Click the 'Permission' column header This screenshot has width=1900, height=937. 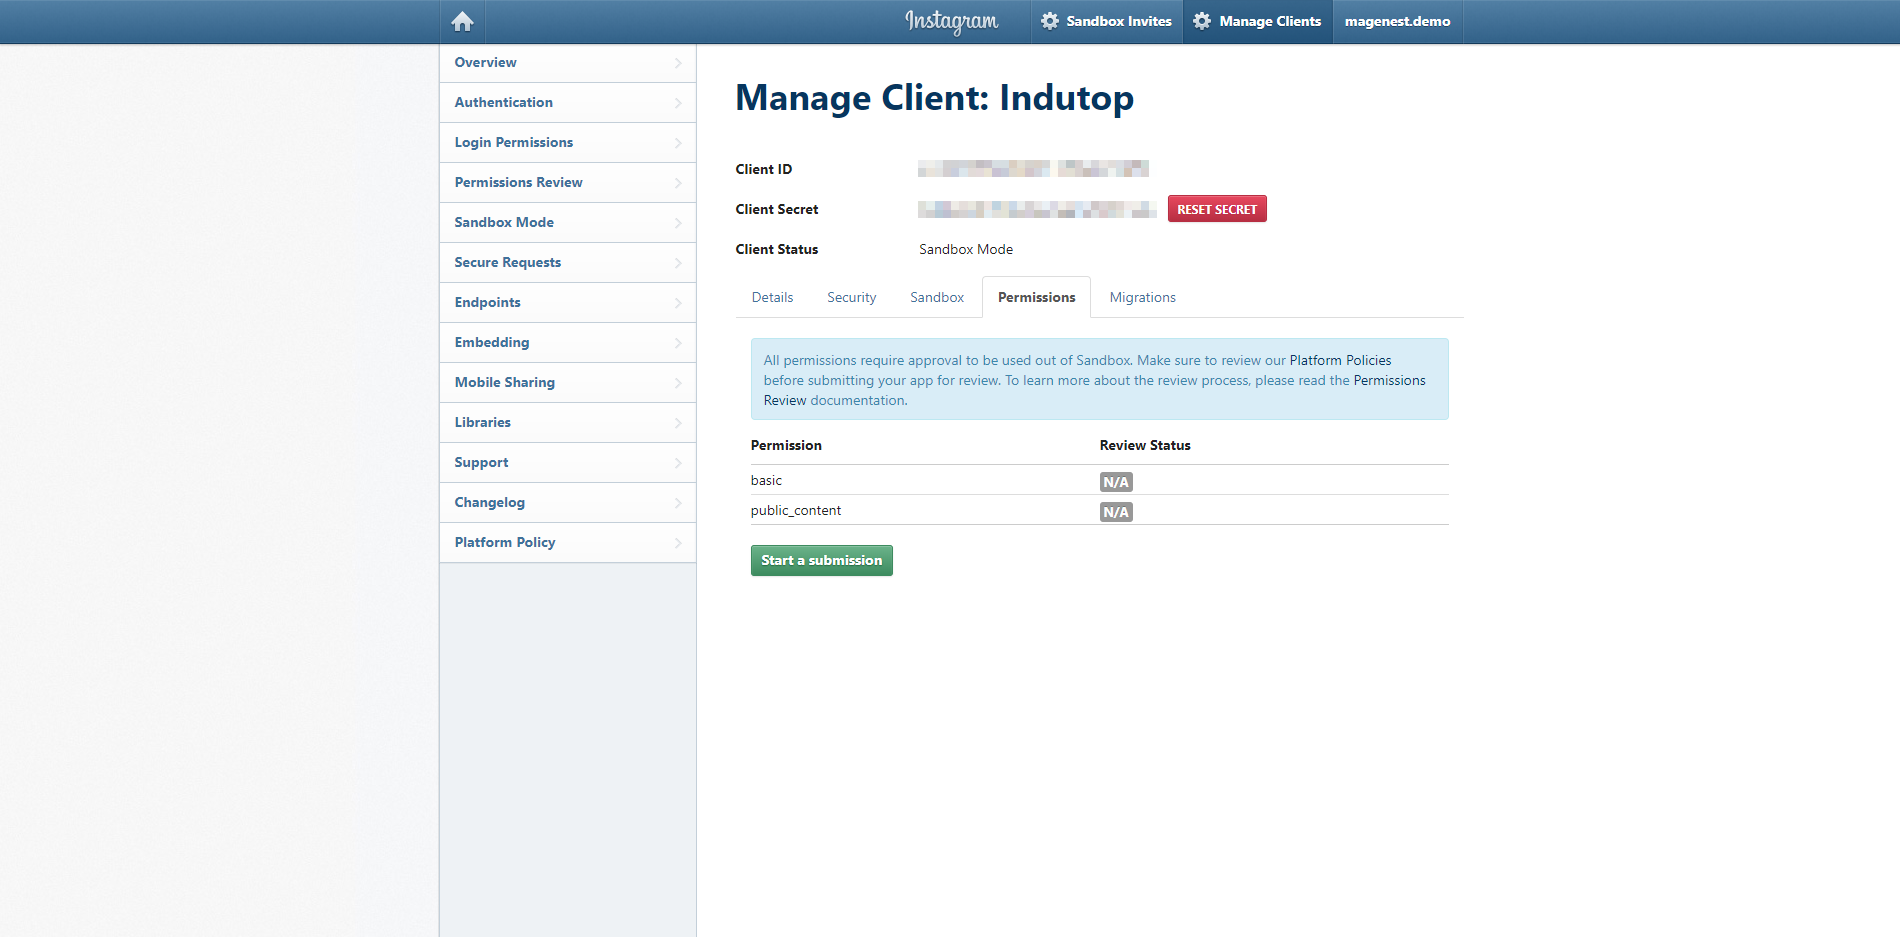pos(786,445)
